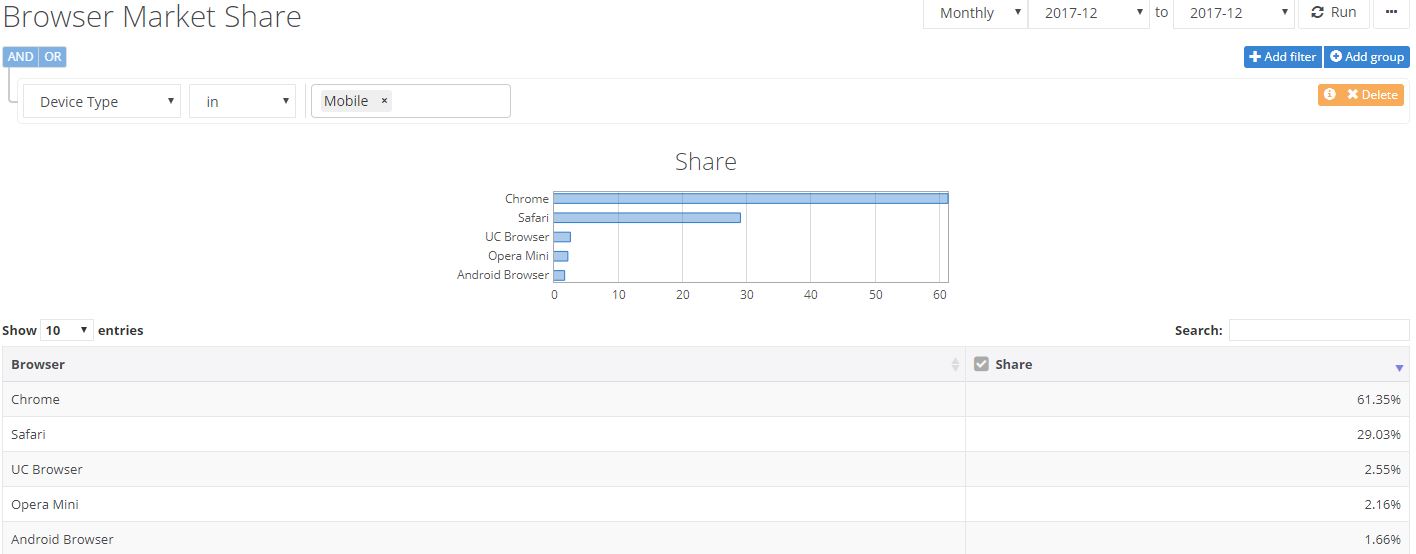Open the Monthly interval dropdown
The height and width of the screenshot is (554, 1416).
pyautogui.click(x=975, y=13)
